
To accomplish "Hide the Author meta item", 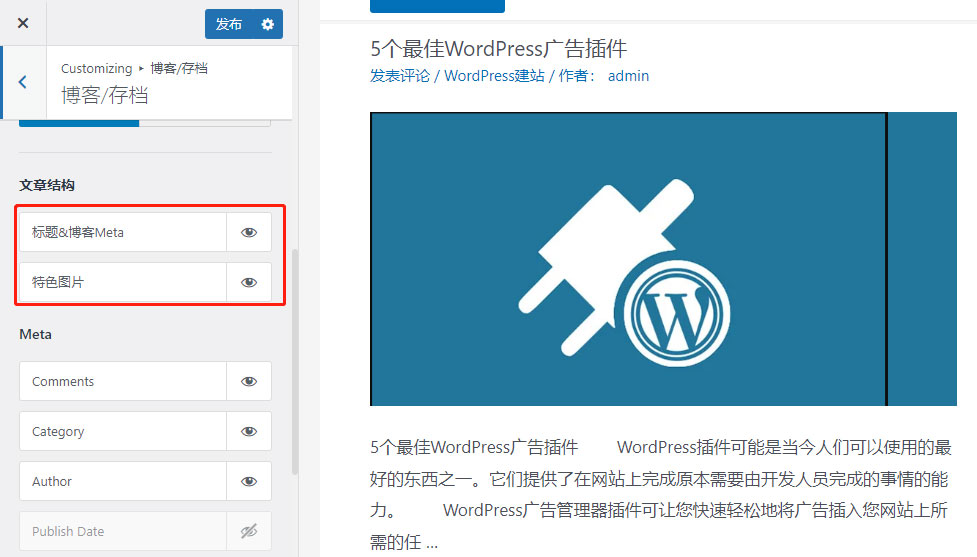I will click(x=249, y=481).
